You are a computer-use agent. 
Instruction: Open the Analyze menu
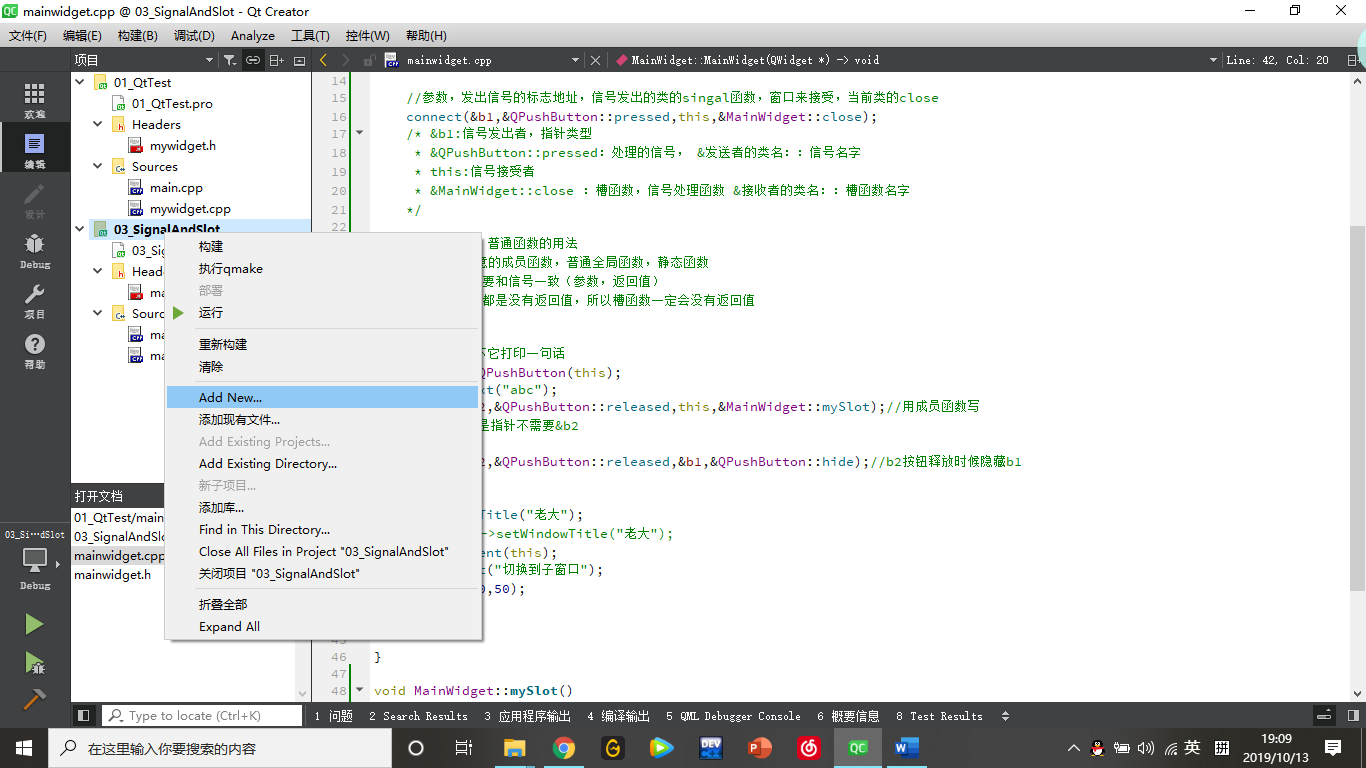click(252, 35)
